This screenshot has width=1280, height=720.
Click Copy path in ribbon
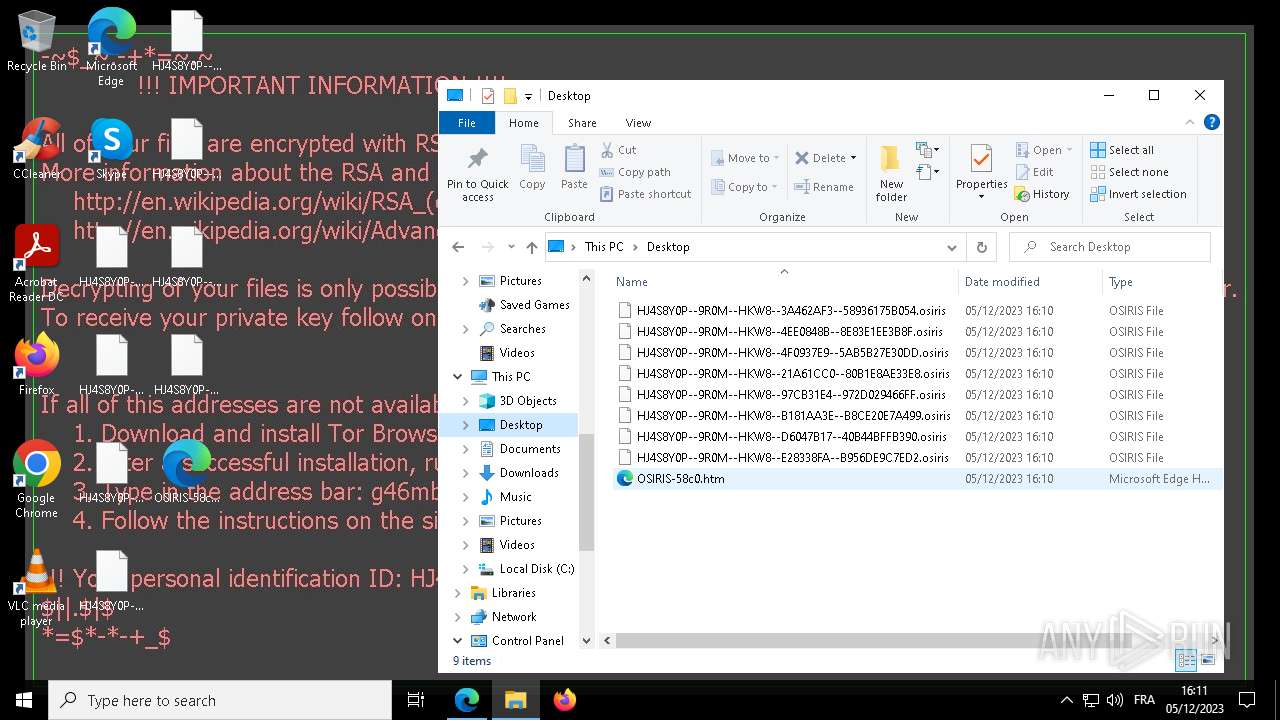[635, 172]
